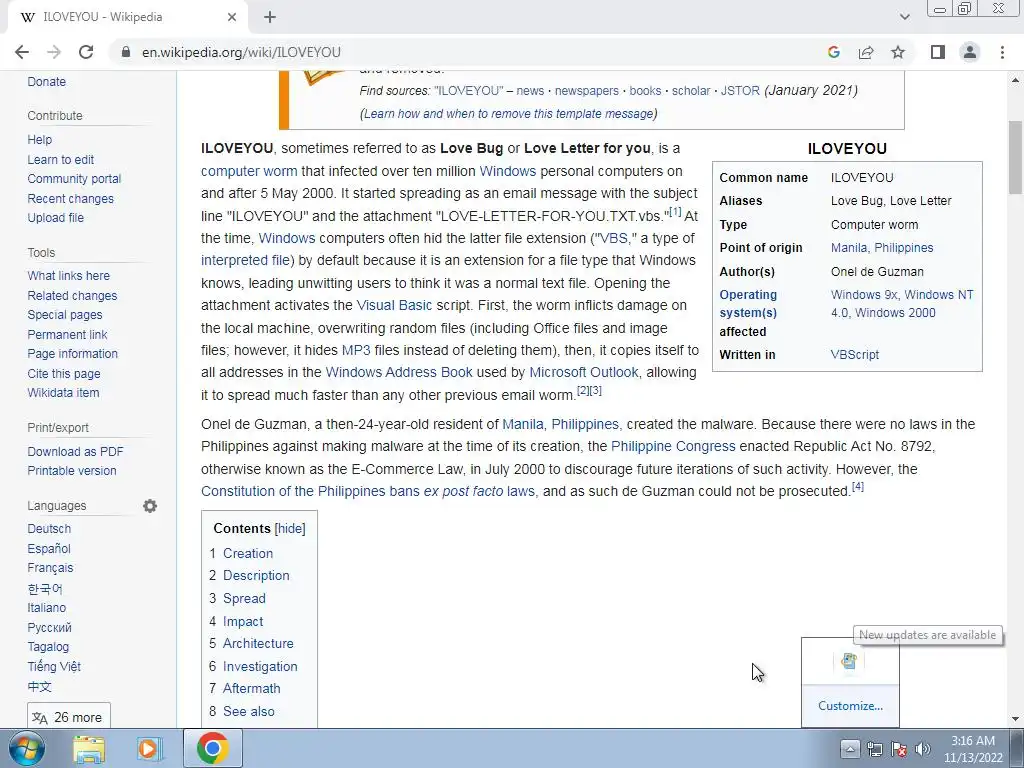Jump to the Architecture section
Screen dimensions: 1024x768
(x=258, y=643)
